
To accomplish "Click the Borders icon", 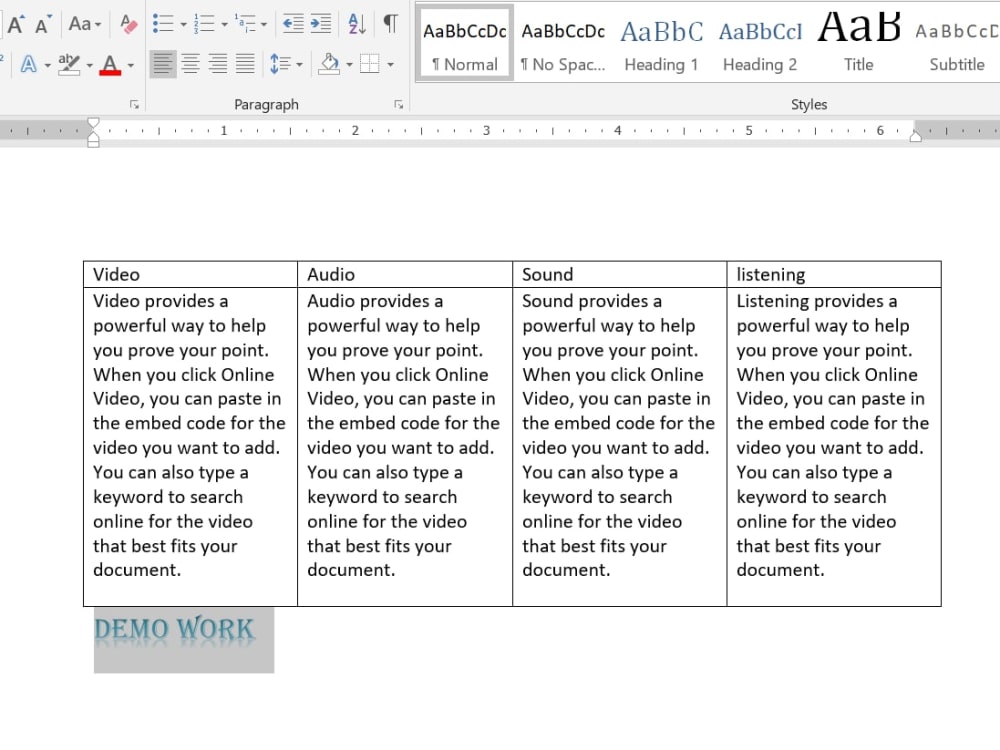I will 370,64.
